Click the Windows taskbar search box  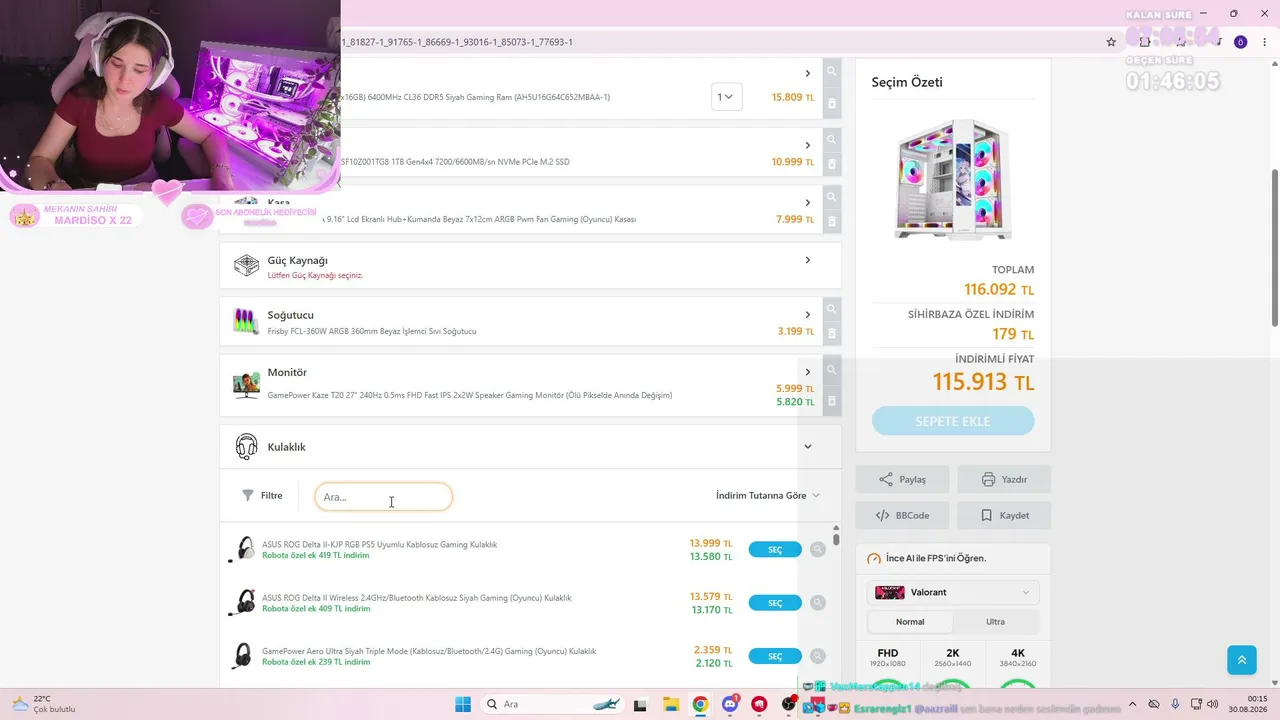553,704
